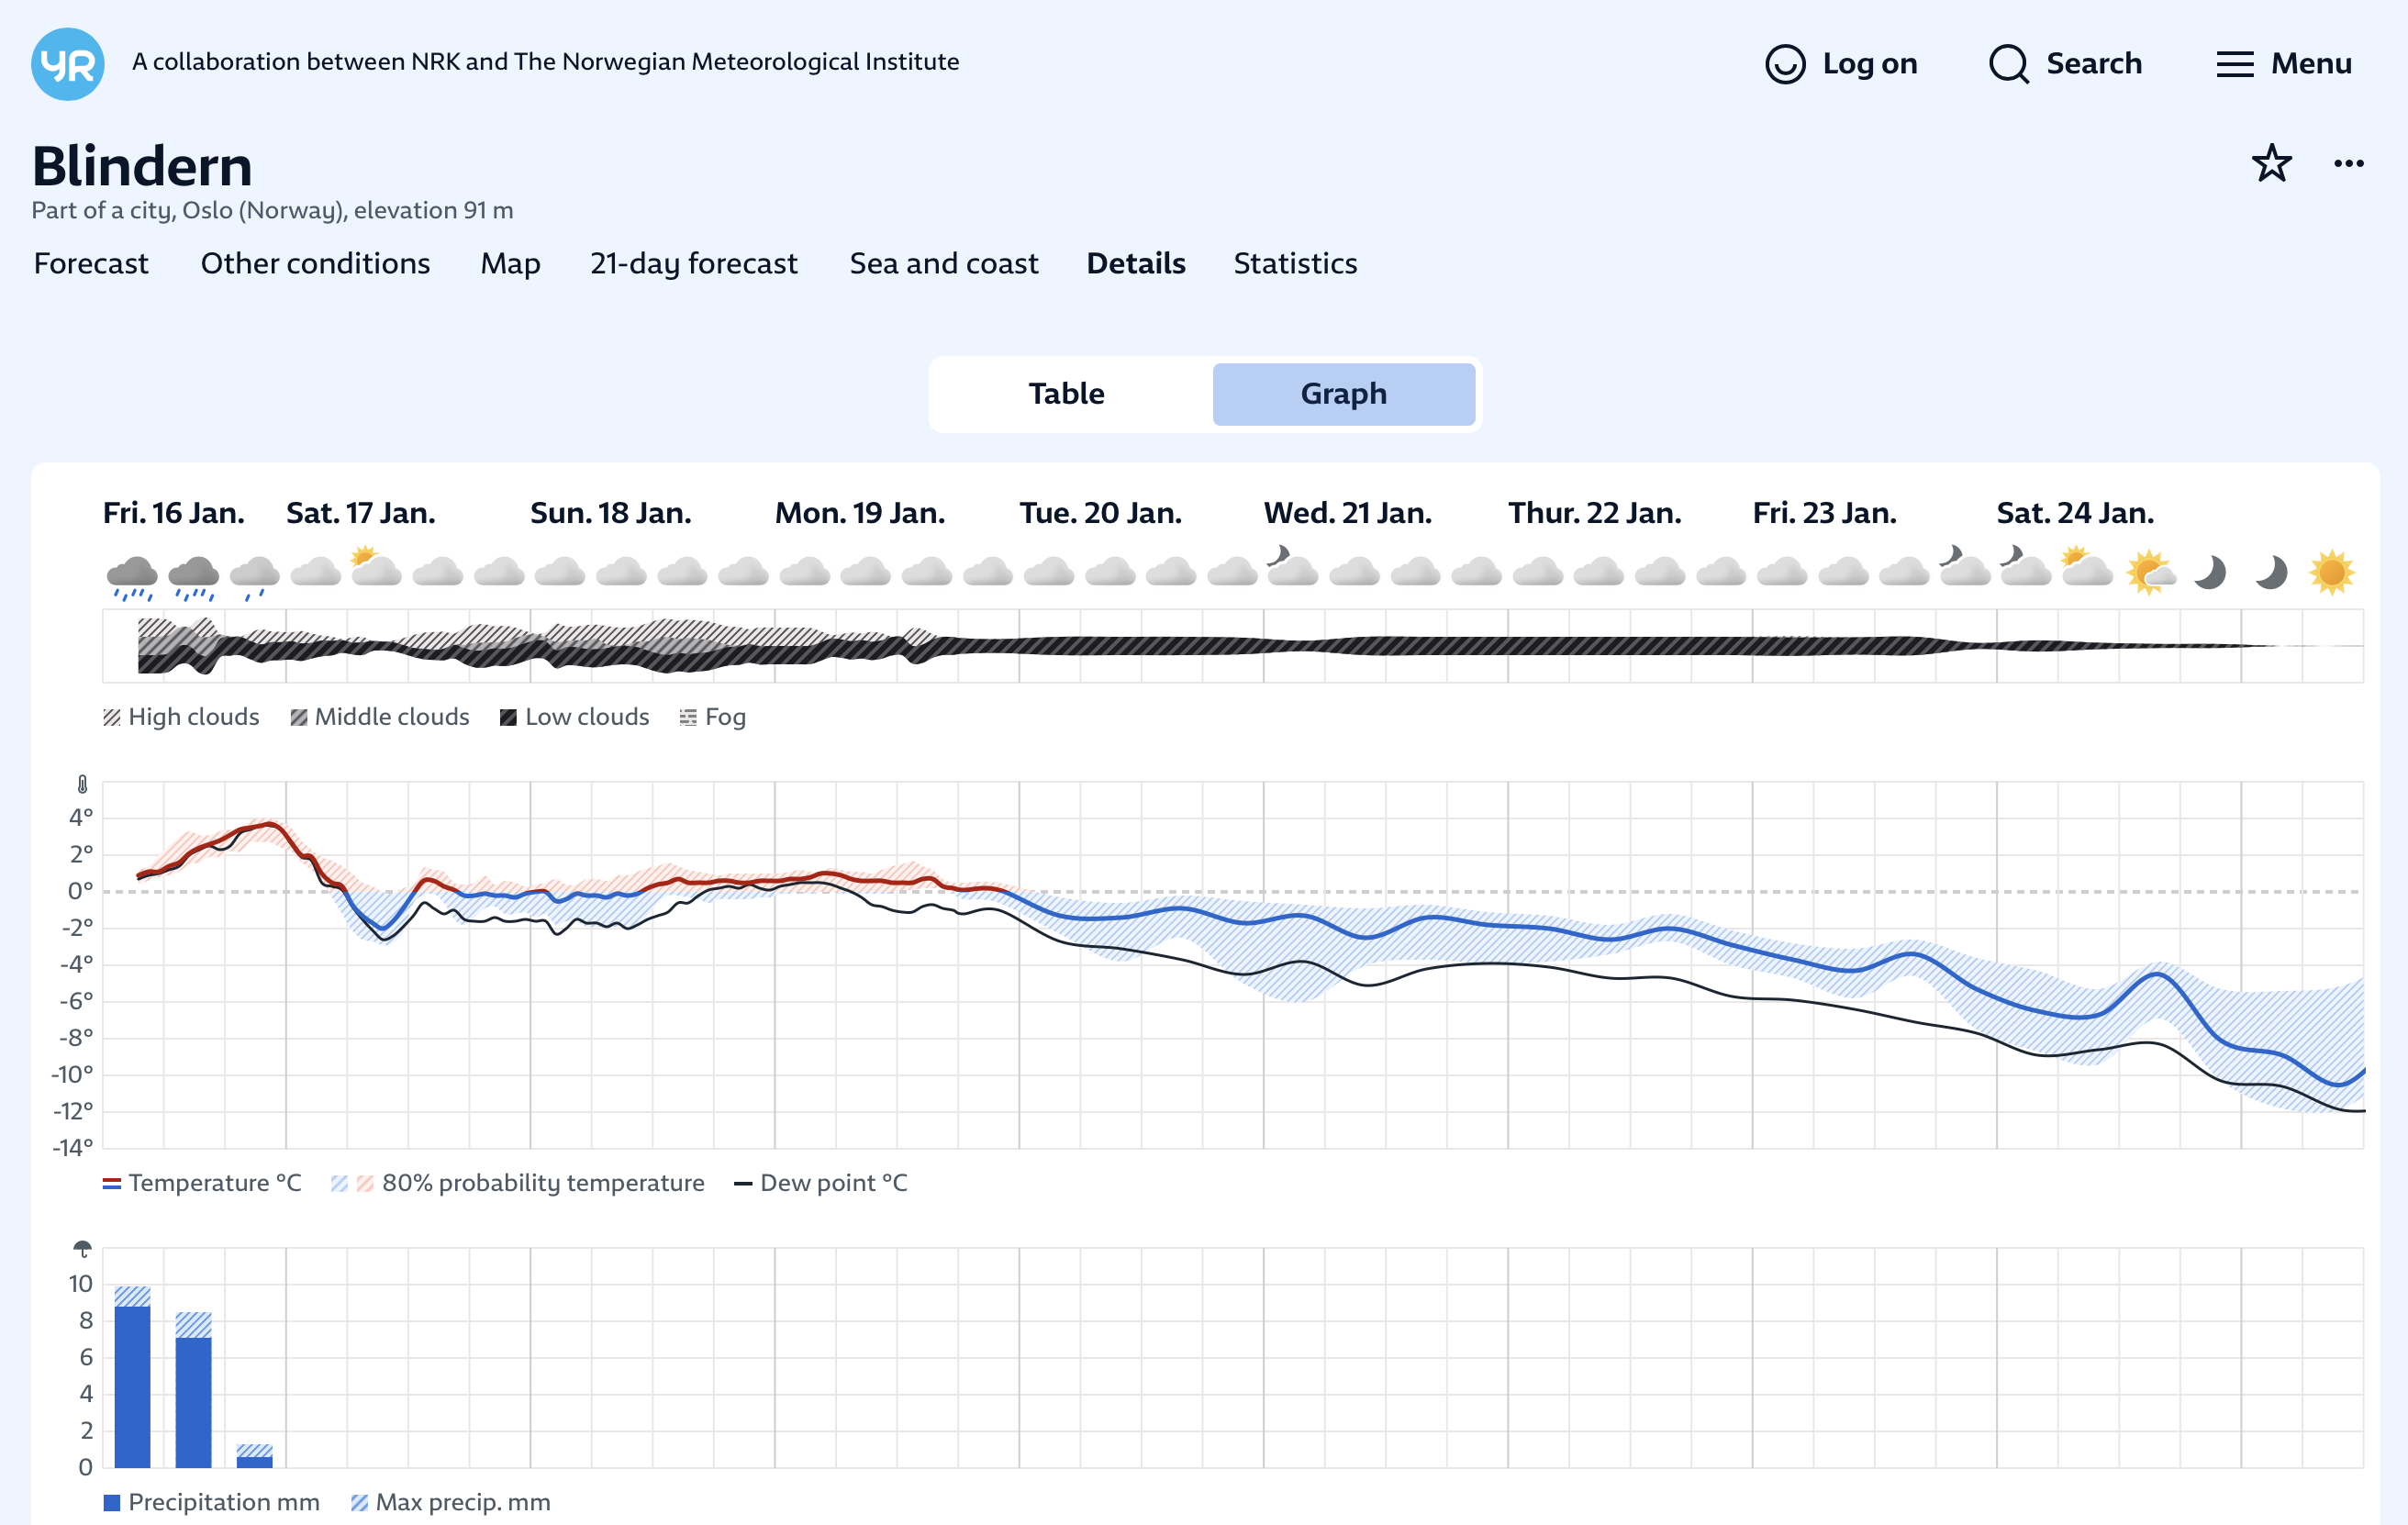Image resolution: width=2408 pixels, height=1525 pixels.
Task: Select the Graph view toggle
Action: tap(1343, 394)
